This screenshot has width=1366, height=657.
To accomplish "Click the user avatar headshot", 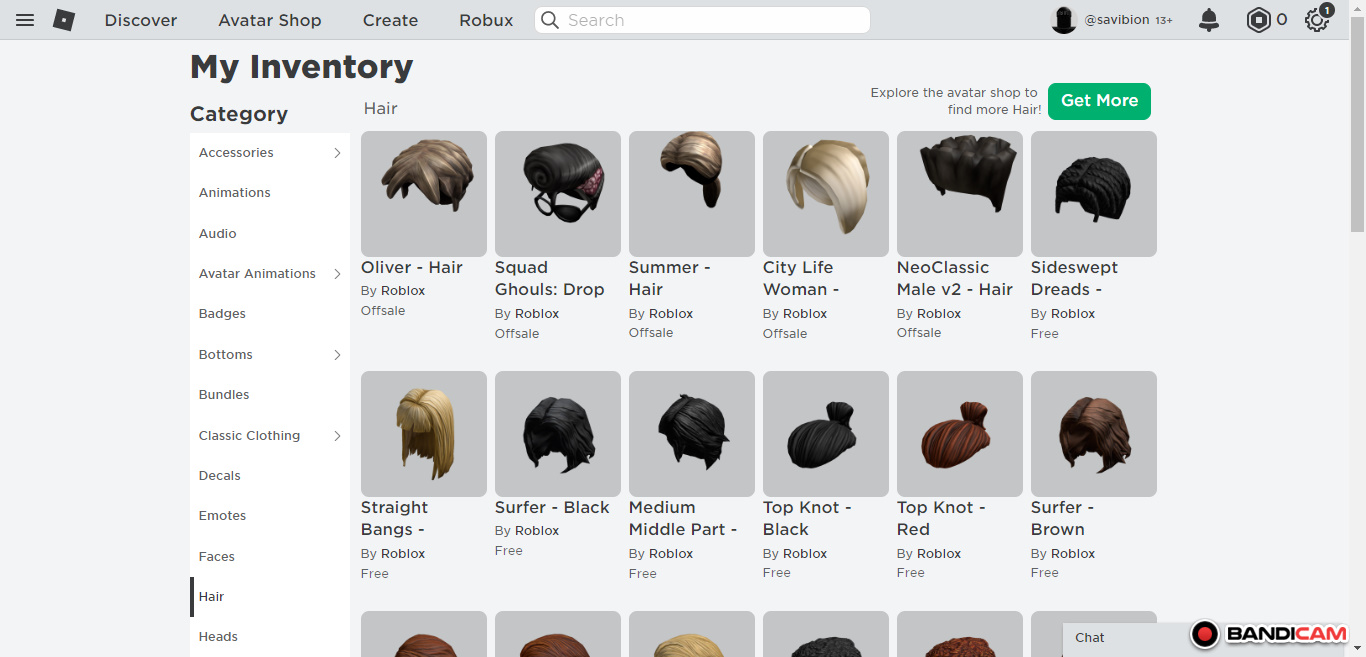I will tap(1063, 20).
